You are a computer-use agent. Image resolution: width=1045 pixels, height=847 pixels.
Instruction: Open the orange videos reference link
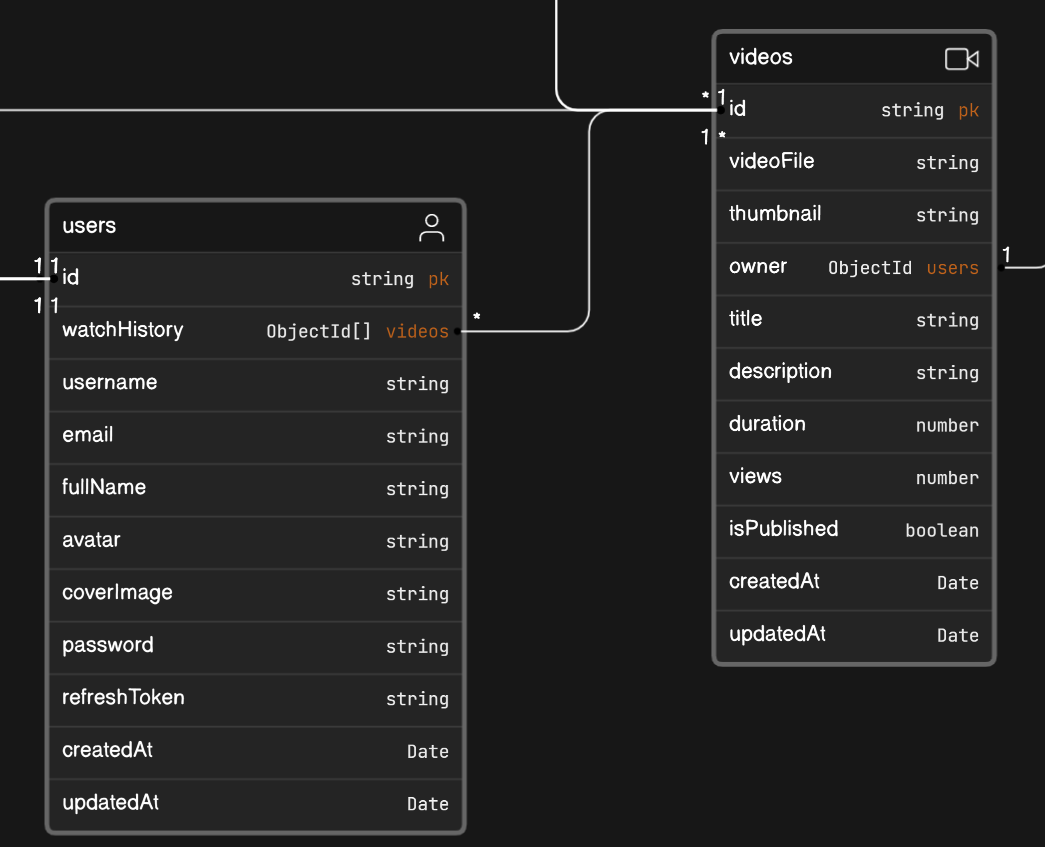417,332
